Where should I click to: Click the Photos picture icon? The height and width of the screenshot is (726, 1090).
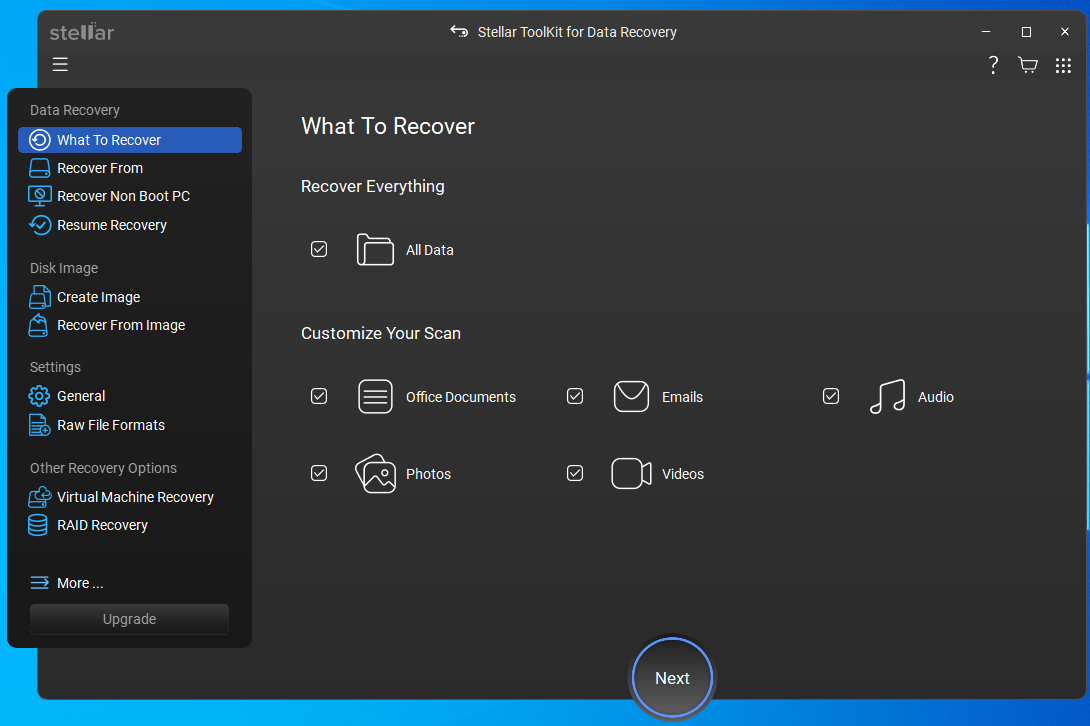375,474
